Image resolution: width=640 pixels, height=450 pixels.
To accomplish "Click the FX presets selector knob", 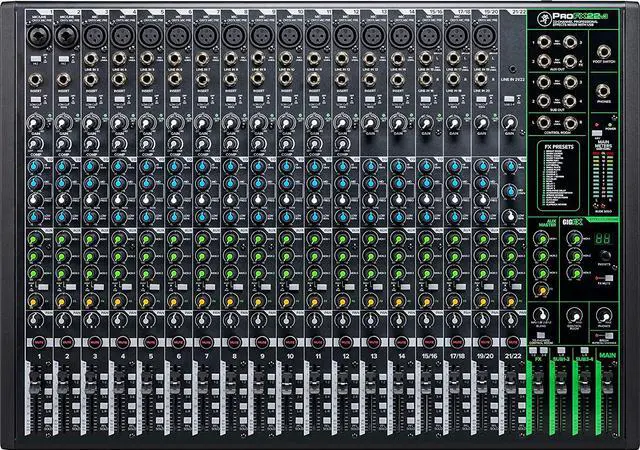I will [605, 256].
